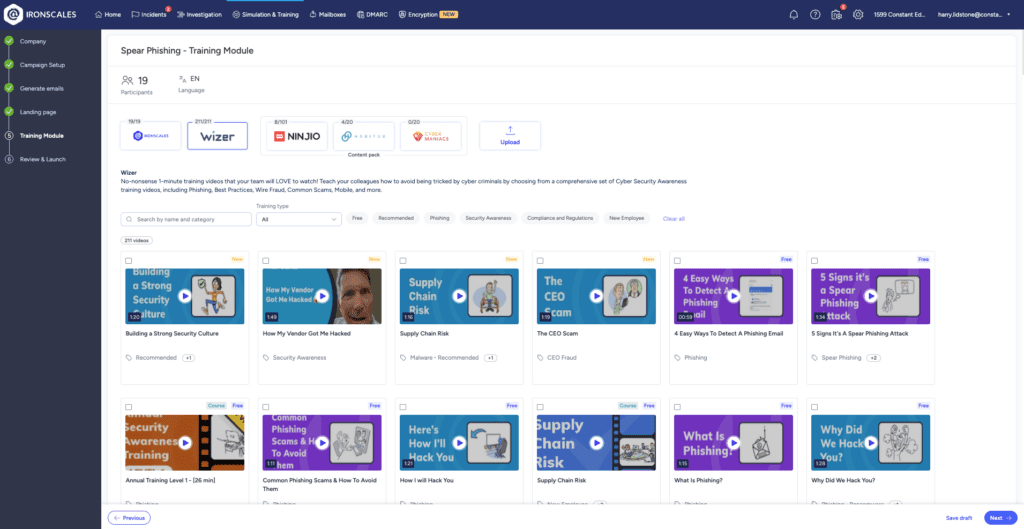Open settings gear icon
The width and height of the screenshot is (1024, 529).
point(858,14)
